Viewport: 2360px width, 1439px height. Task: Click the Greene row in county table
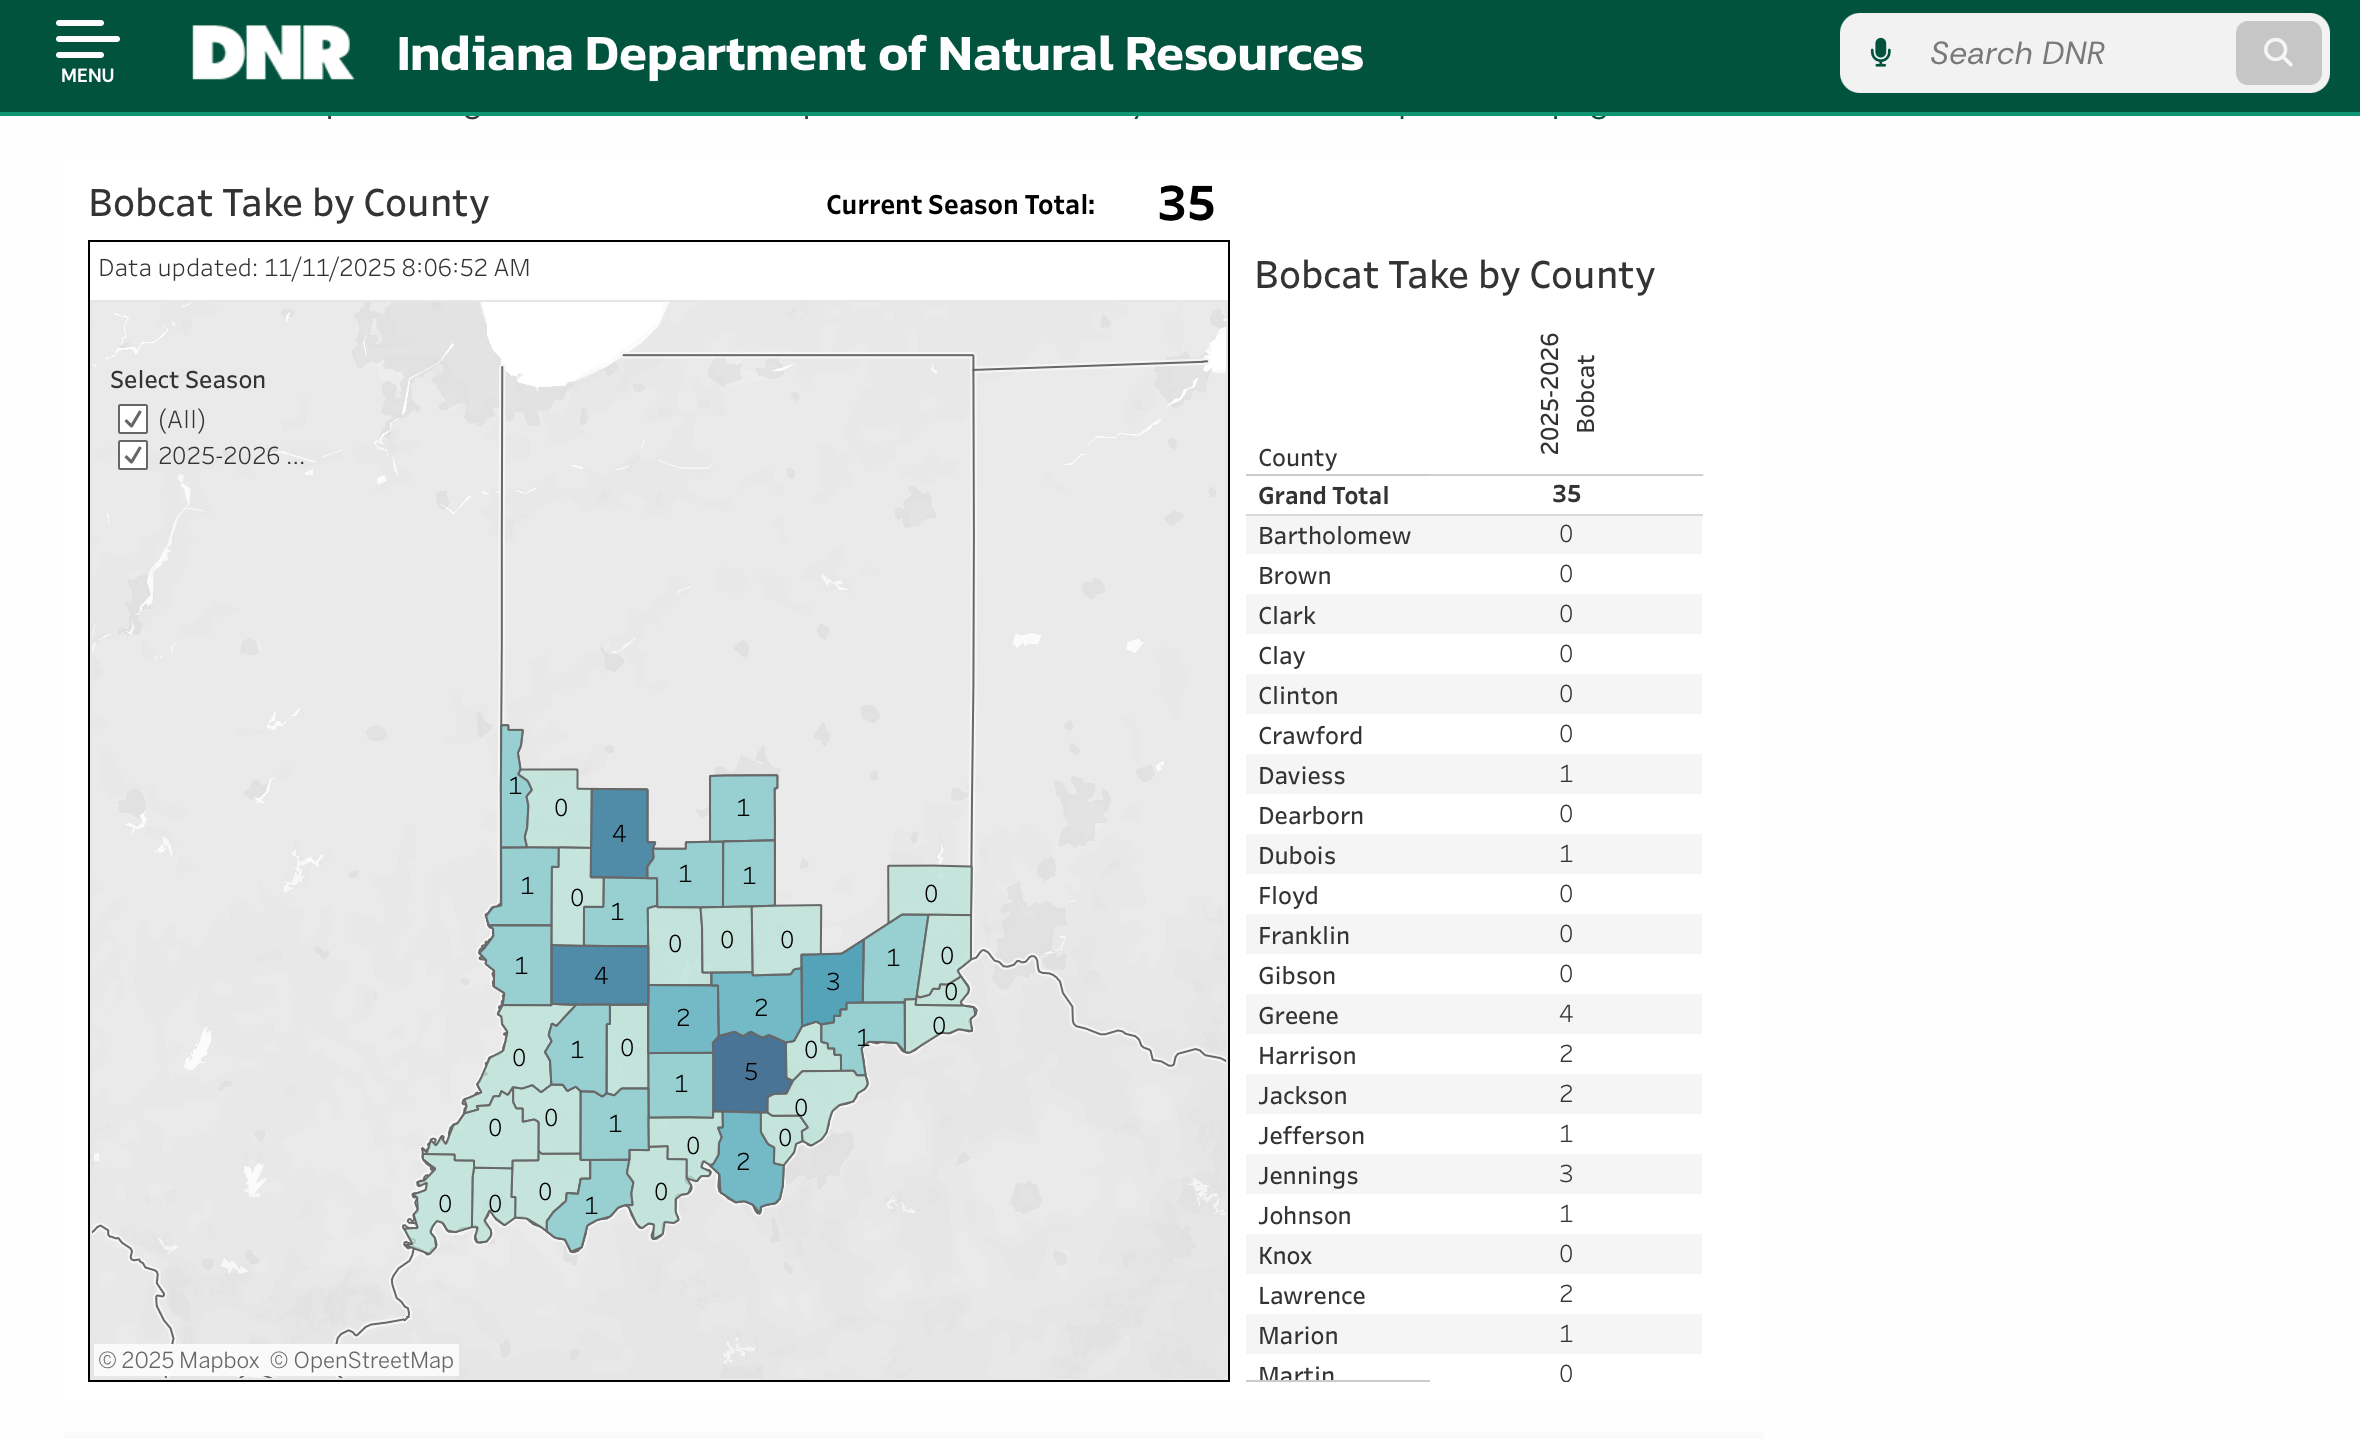[1298, 1015]
